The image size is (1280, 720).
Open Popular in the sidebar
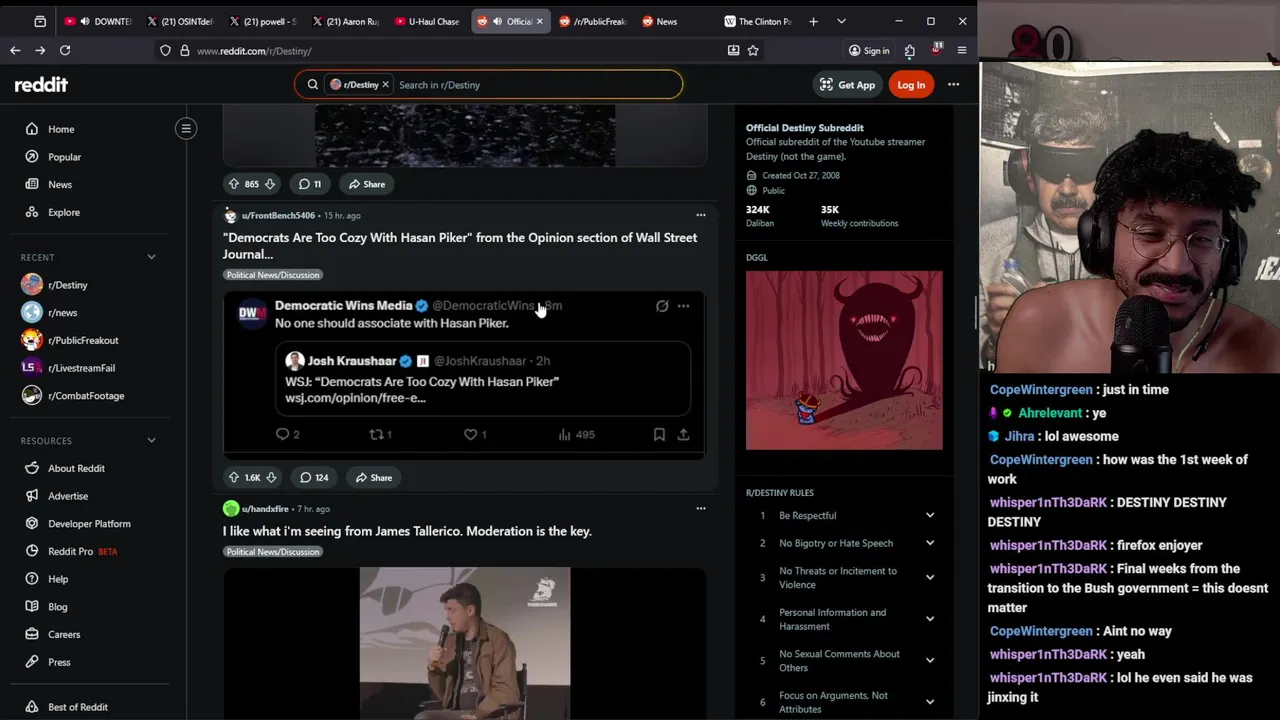point(64,157)
